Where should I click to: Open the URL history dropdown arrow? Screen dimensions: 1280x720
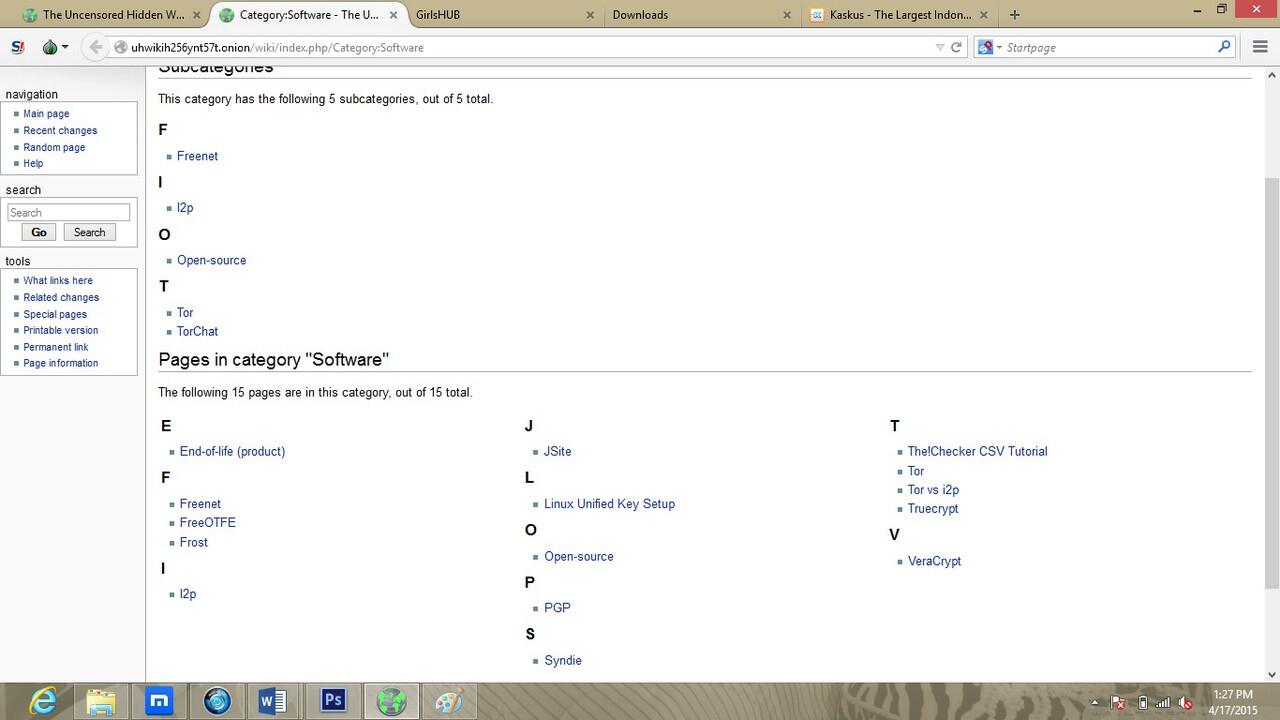[x=940, y=47]
